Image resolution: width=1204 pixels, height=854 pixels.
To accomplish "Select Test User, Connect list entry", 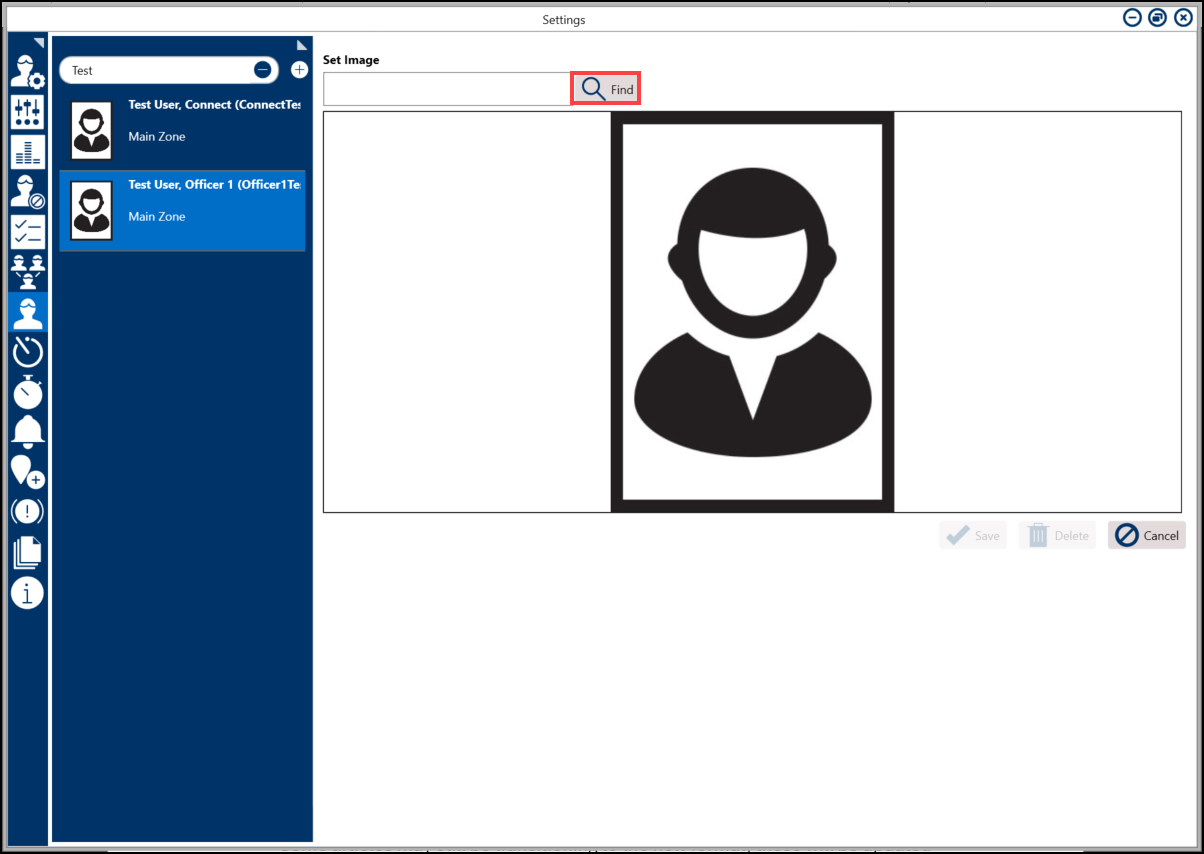I will [182, 130].
